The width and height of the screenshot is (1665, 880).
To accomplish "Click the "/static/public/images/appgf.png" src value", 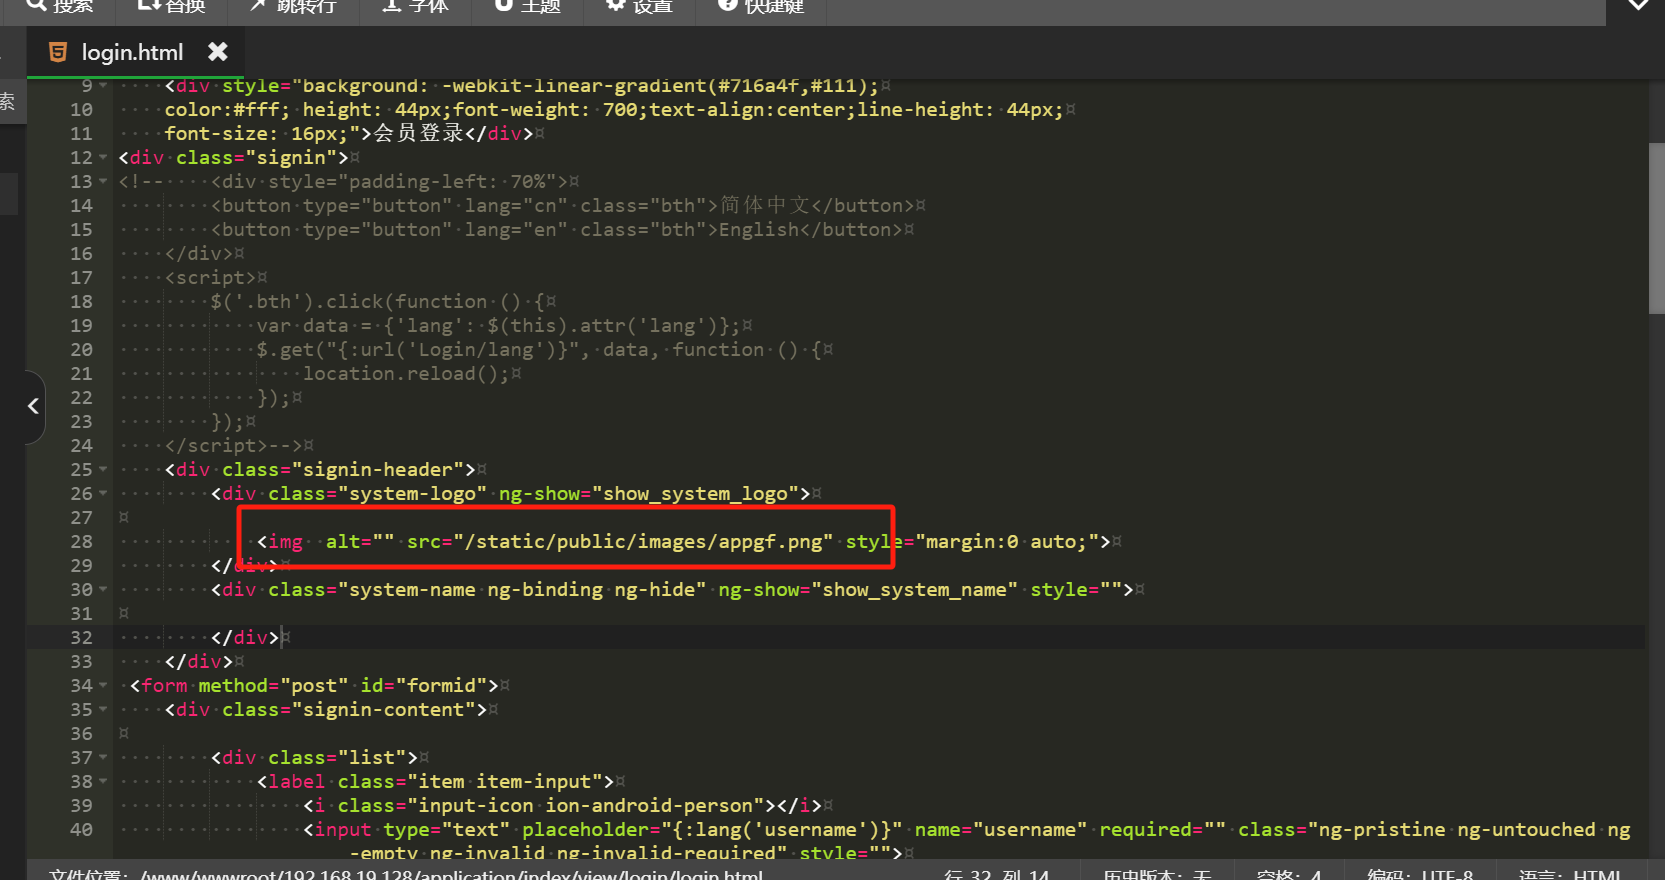I will (x=644, y=542).
